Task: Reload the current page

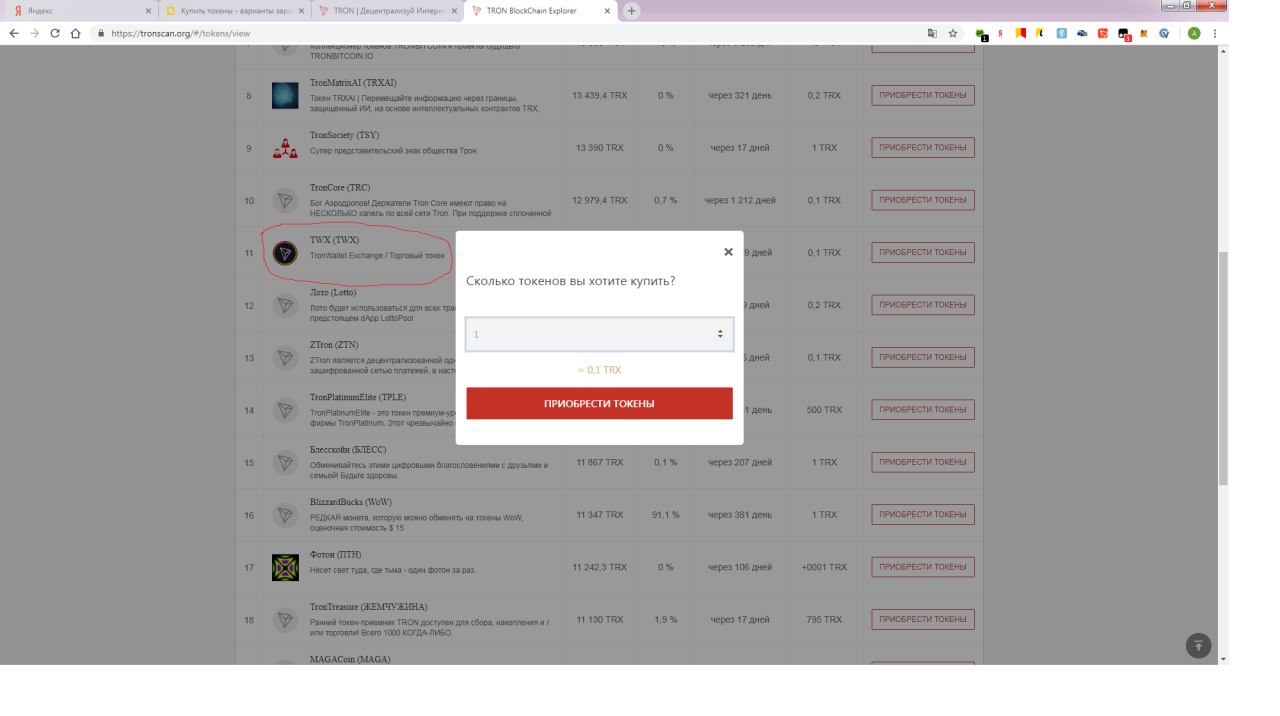Action: (x=55, y=33)
